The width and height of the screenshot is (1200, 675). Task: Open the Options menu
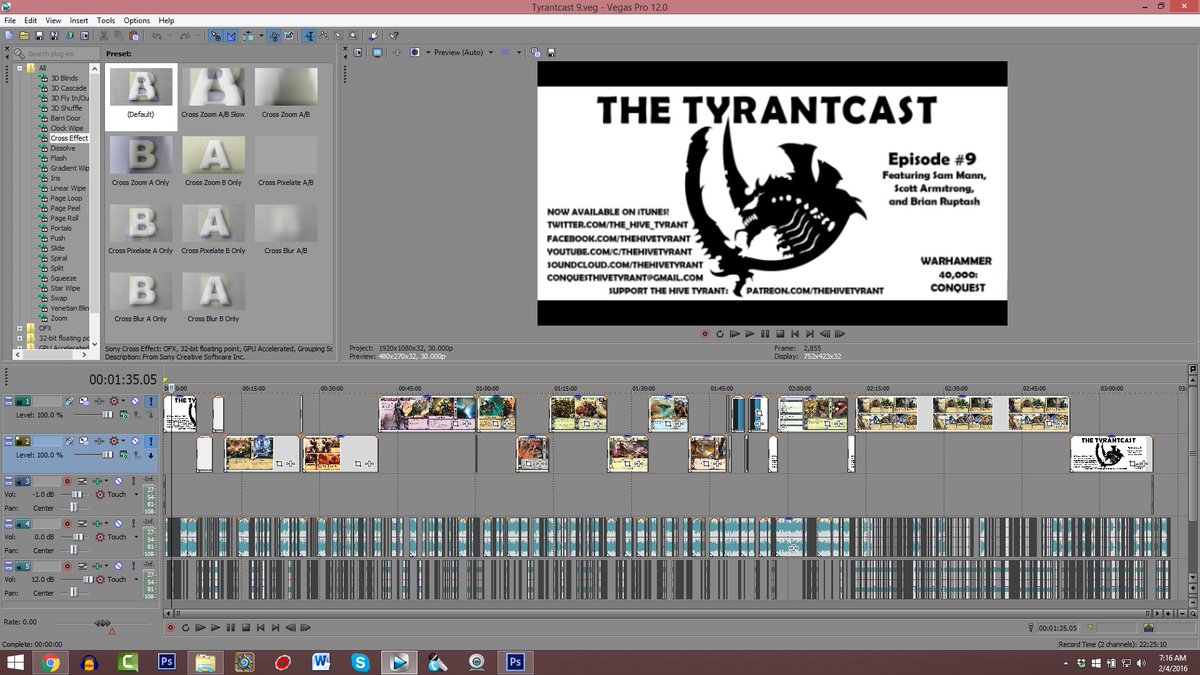(x=137, y=20)
